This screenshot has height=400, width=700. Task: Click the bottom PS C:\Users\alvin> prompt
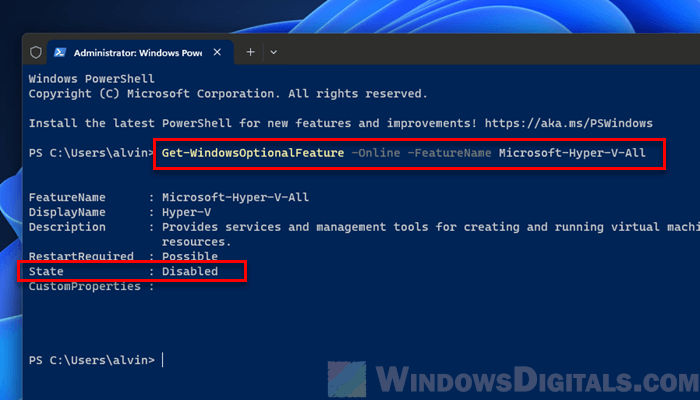click(92, 360)
